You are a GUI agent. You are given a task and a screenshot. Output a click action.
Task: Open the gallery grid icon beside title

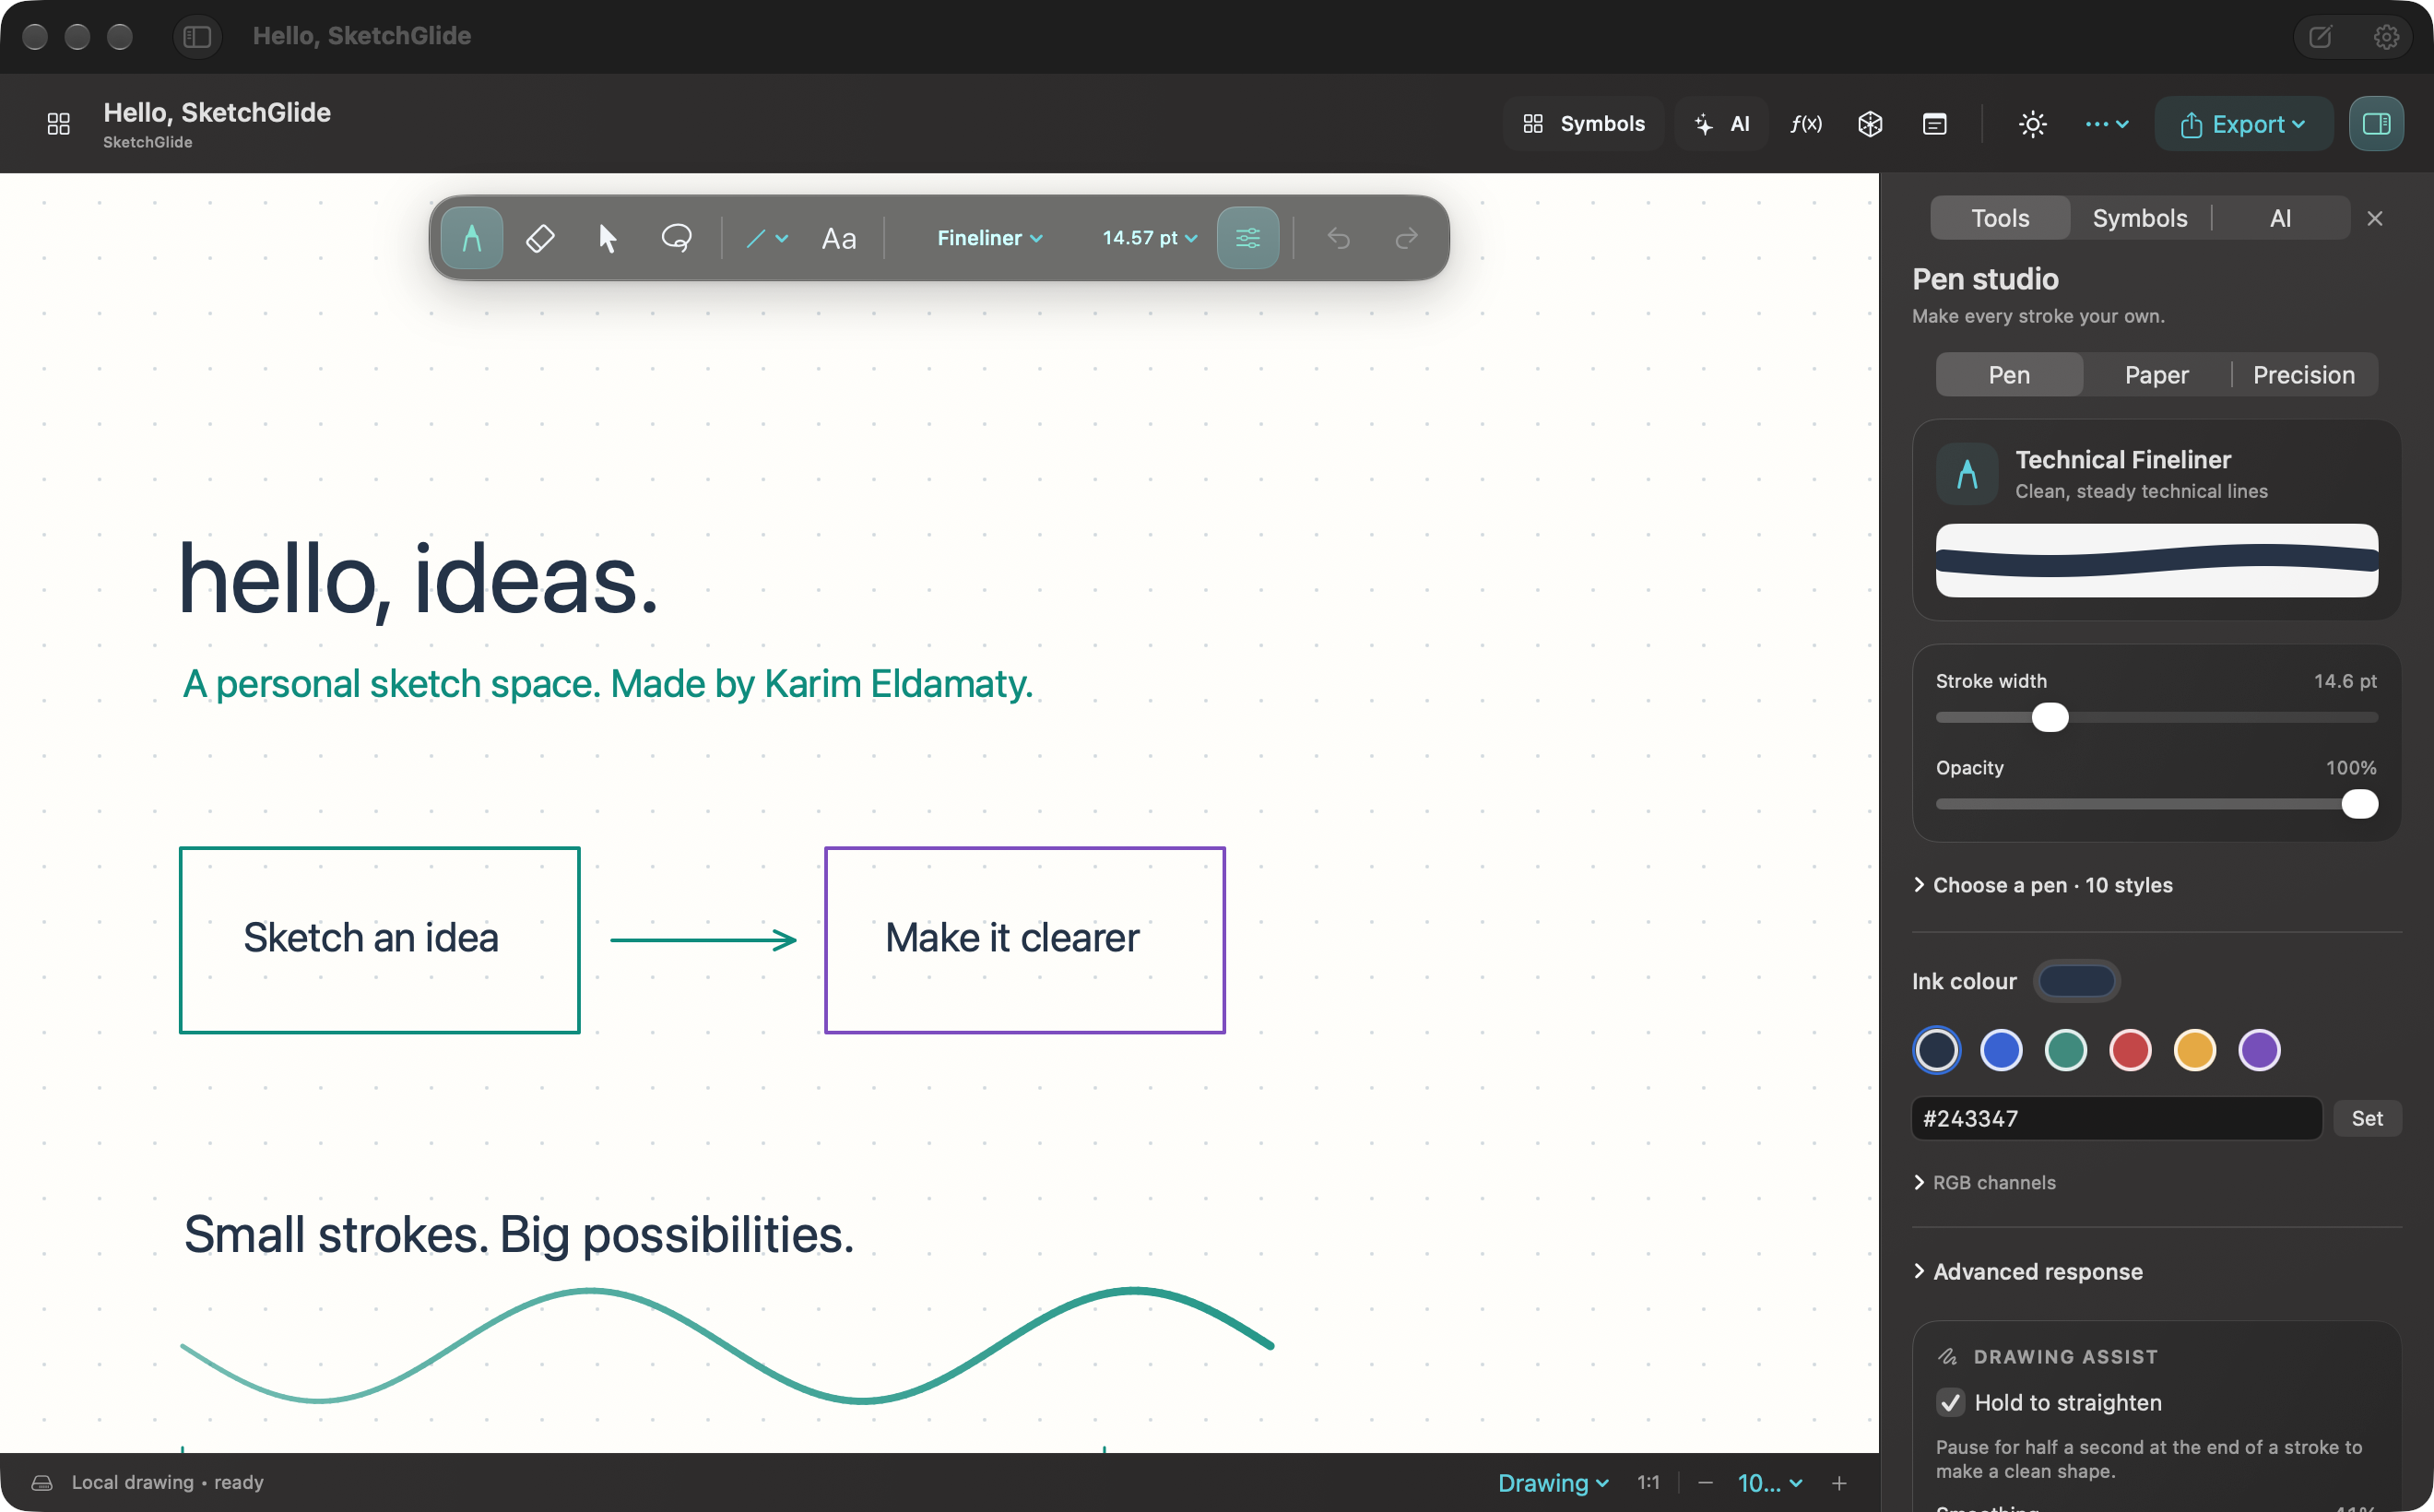[59, 124]
